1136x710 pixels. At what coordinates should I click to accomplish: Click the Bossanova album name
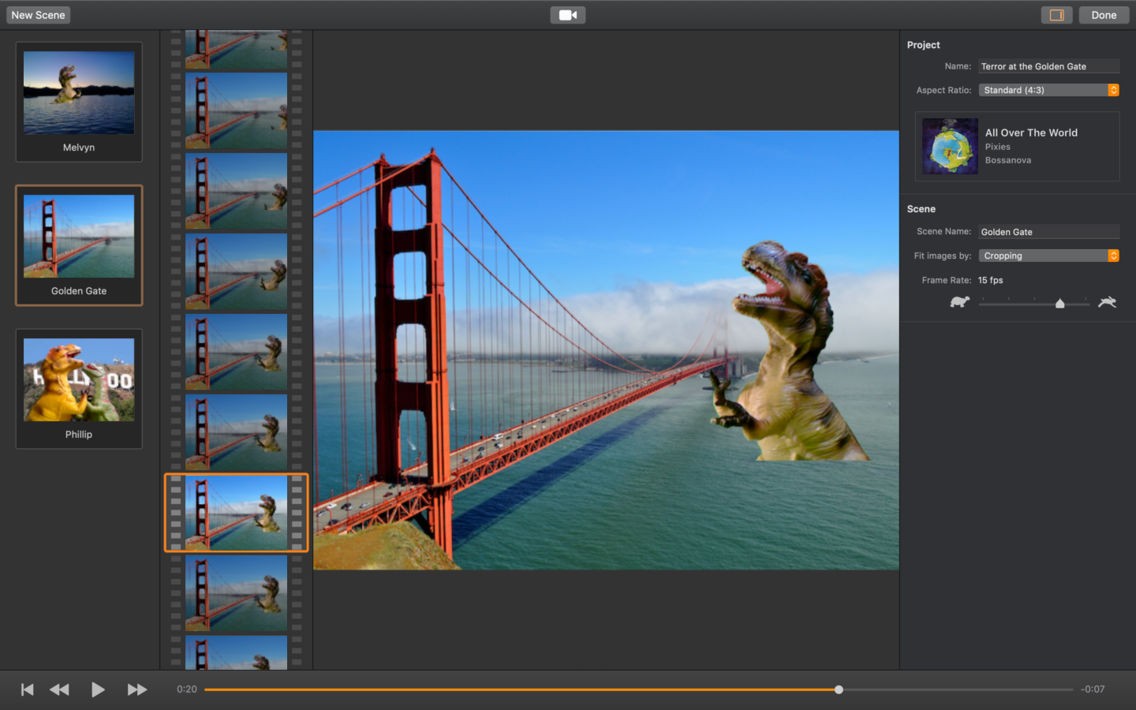(x=1008, y=160)
